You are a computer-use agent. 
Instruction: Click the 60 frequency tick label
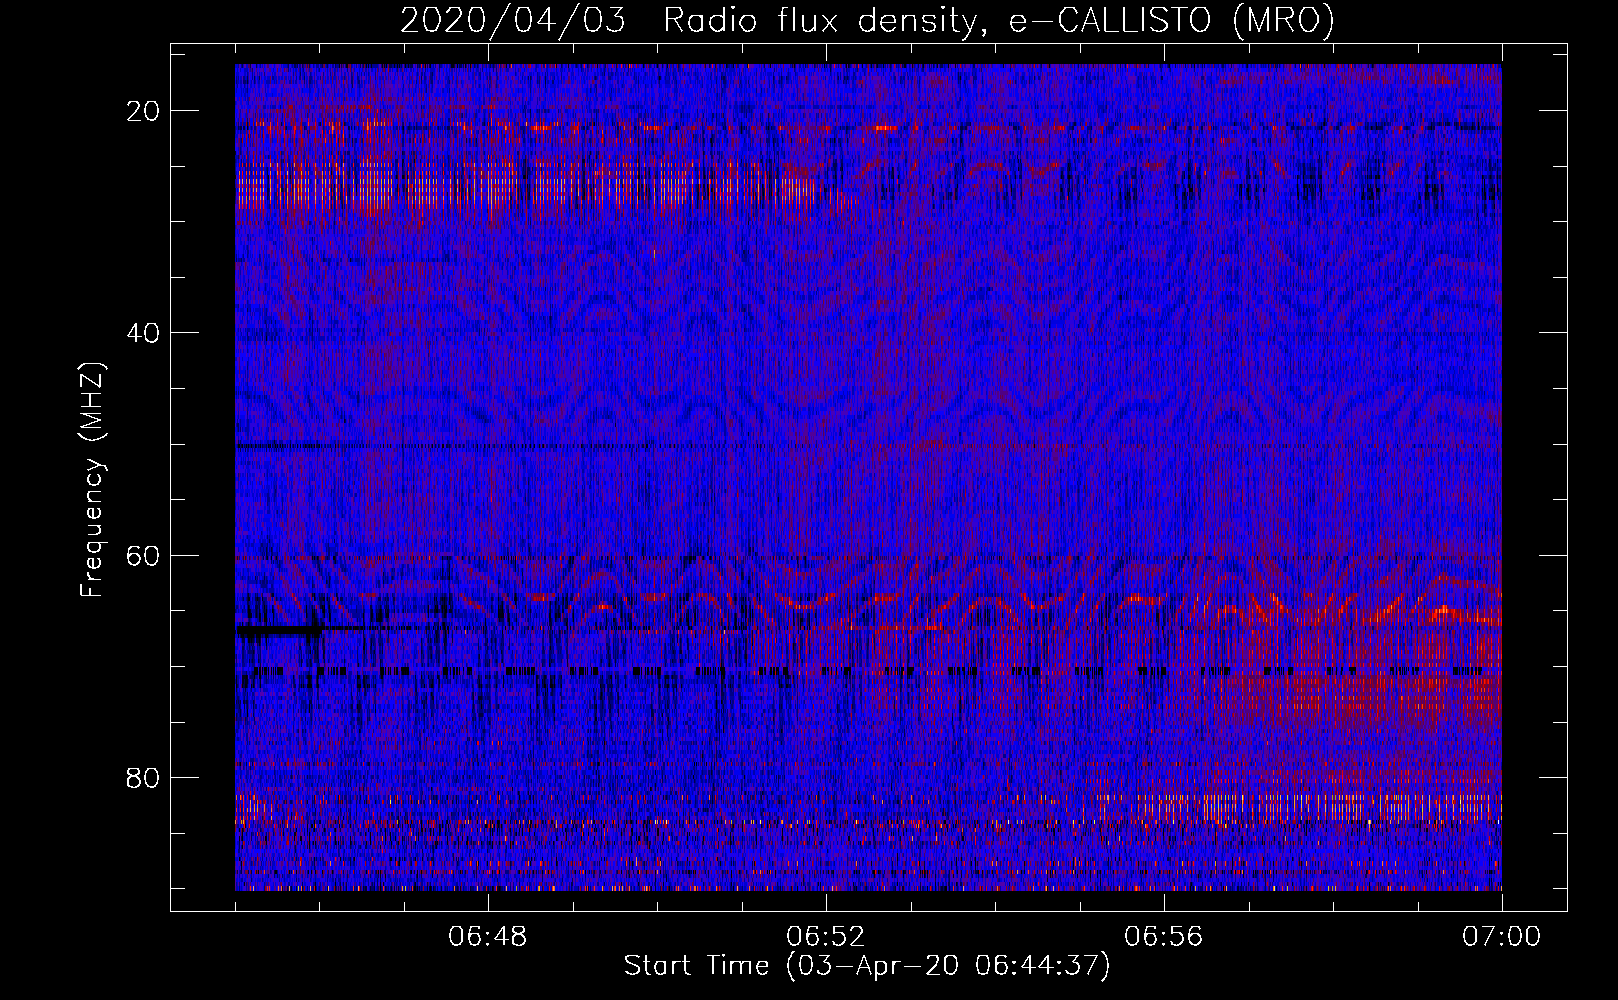tap(144, 555)
